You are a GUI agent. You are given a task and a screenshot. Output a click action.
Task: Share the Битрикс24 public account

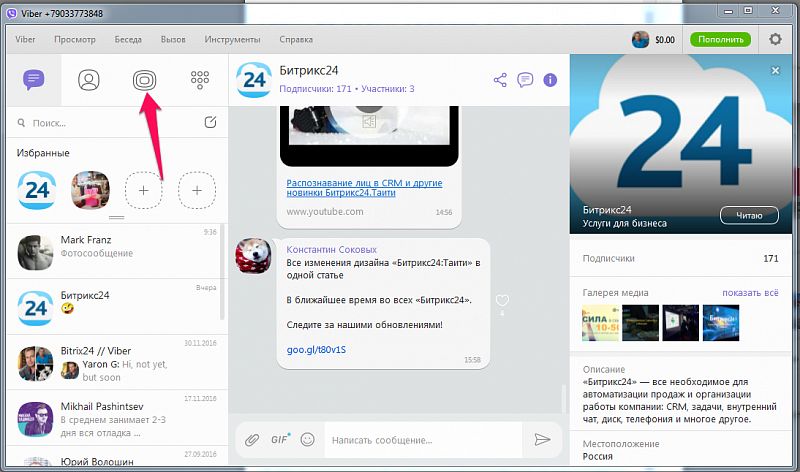[x=501, y=80]
